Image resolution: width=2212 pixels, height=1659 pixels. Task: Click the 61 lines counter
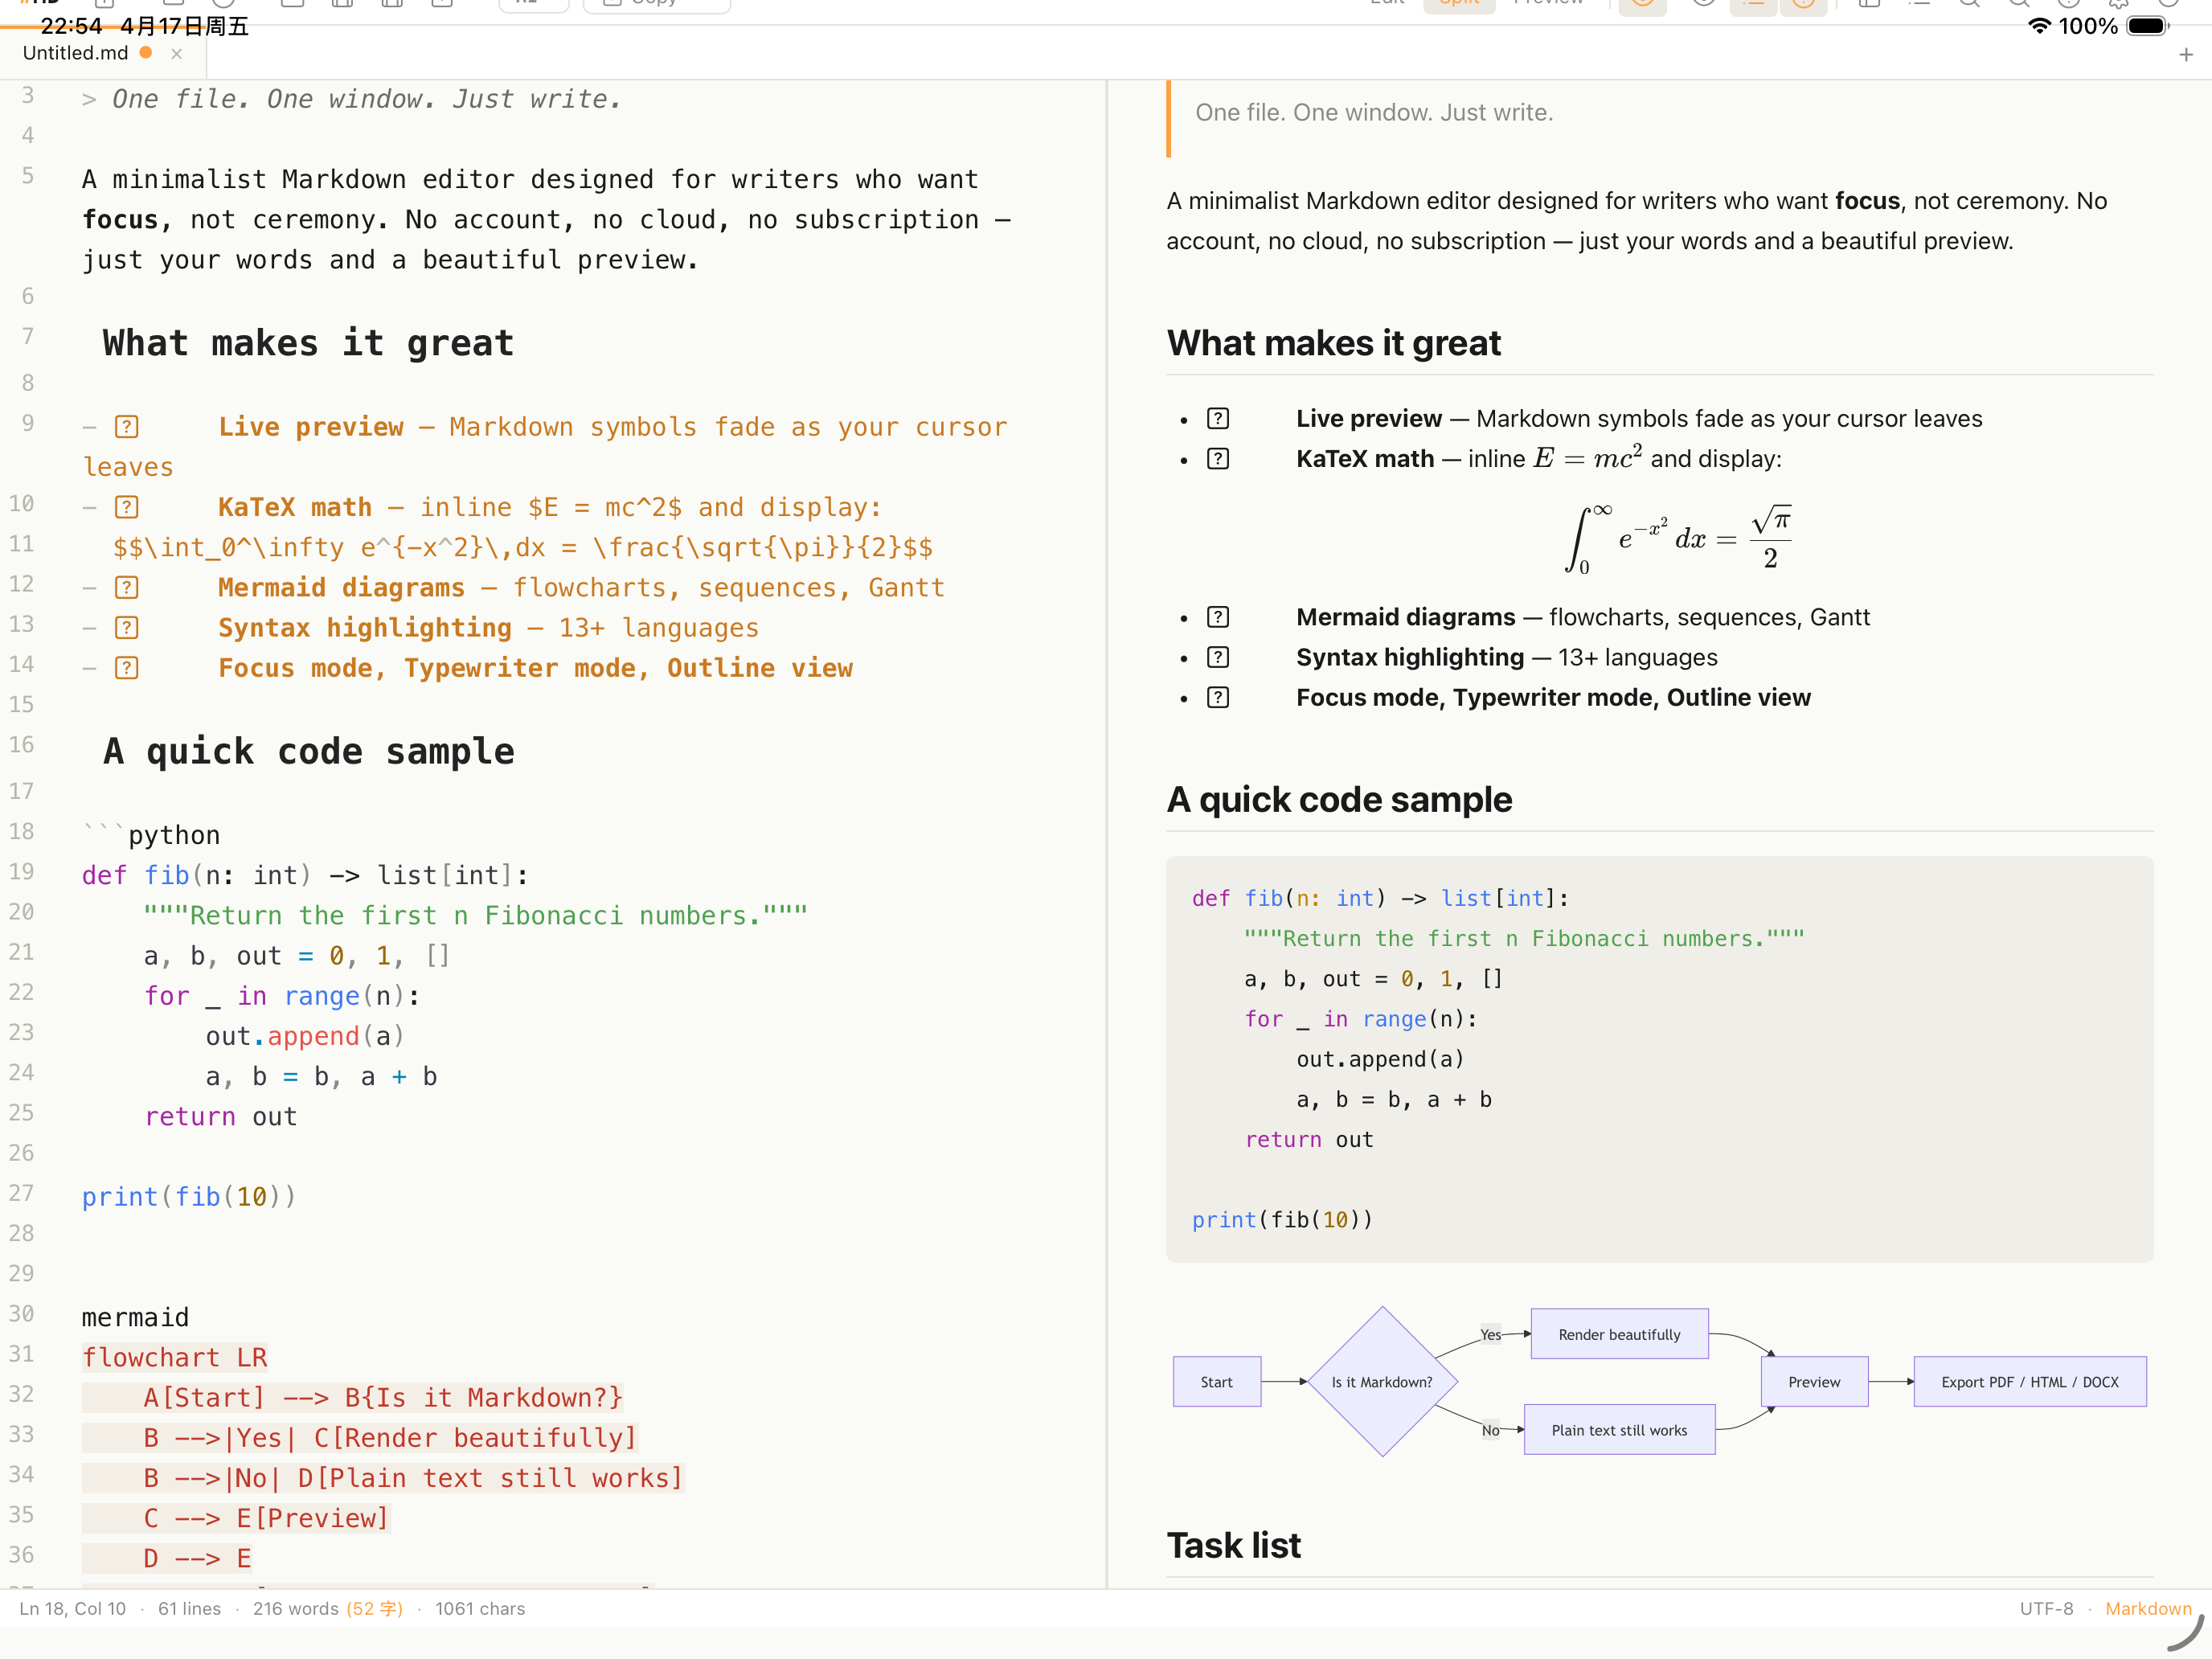pos(189,1608)
